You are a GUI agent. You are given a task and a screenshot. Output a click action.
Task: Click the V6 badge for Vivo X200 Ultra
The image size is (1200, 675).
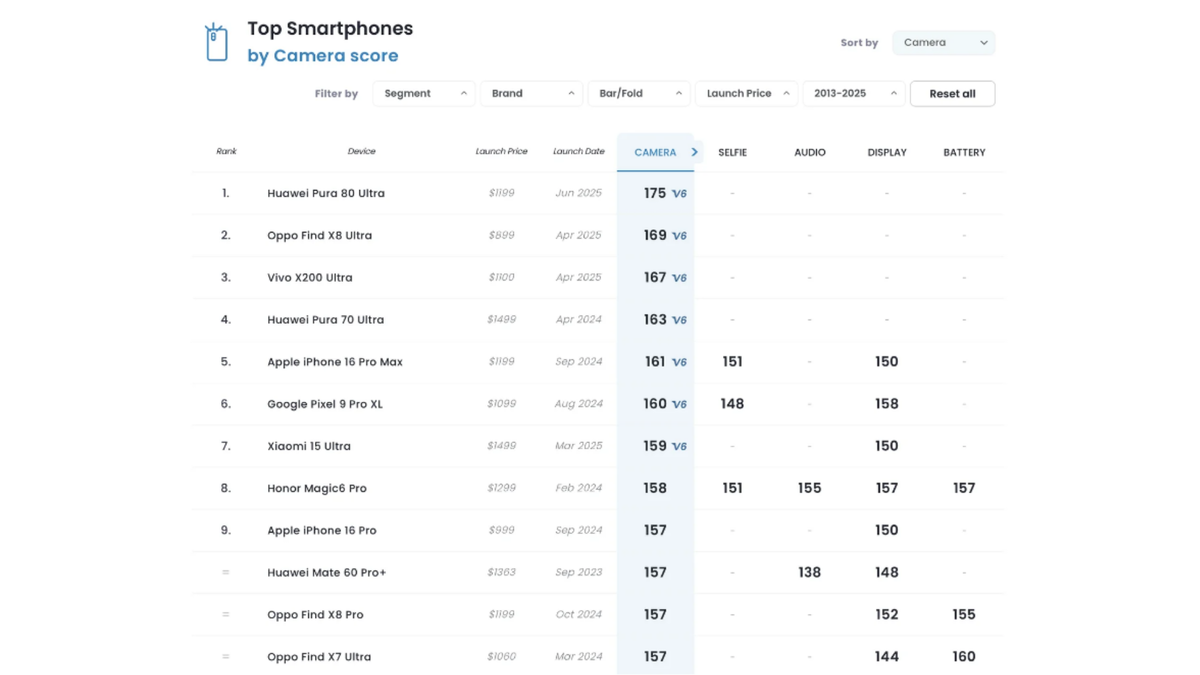click(x=680, y=278)
